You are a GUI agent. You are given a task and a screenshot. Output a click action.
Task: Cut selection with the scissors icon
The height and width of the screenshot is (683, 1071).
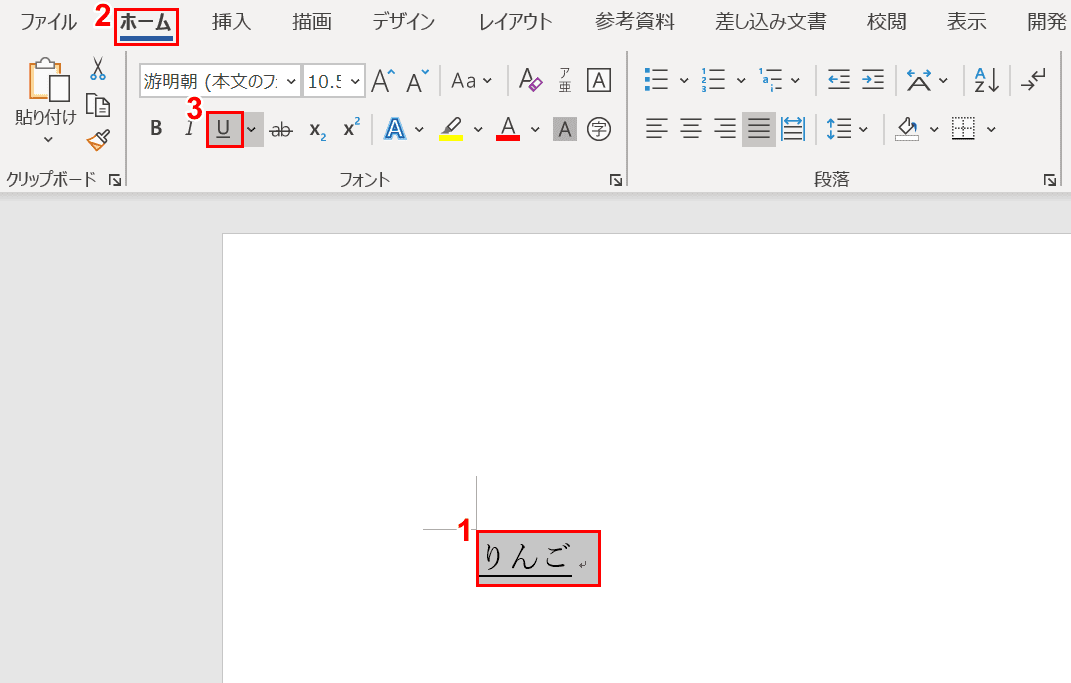pos(98,68)
